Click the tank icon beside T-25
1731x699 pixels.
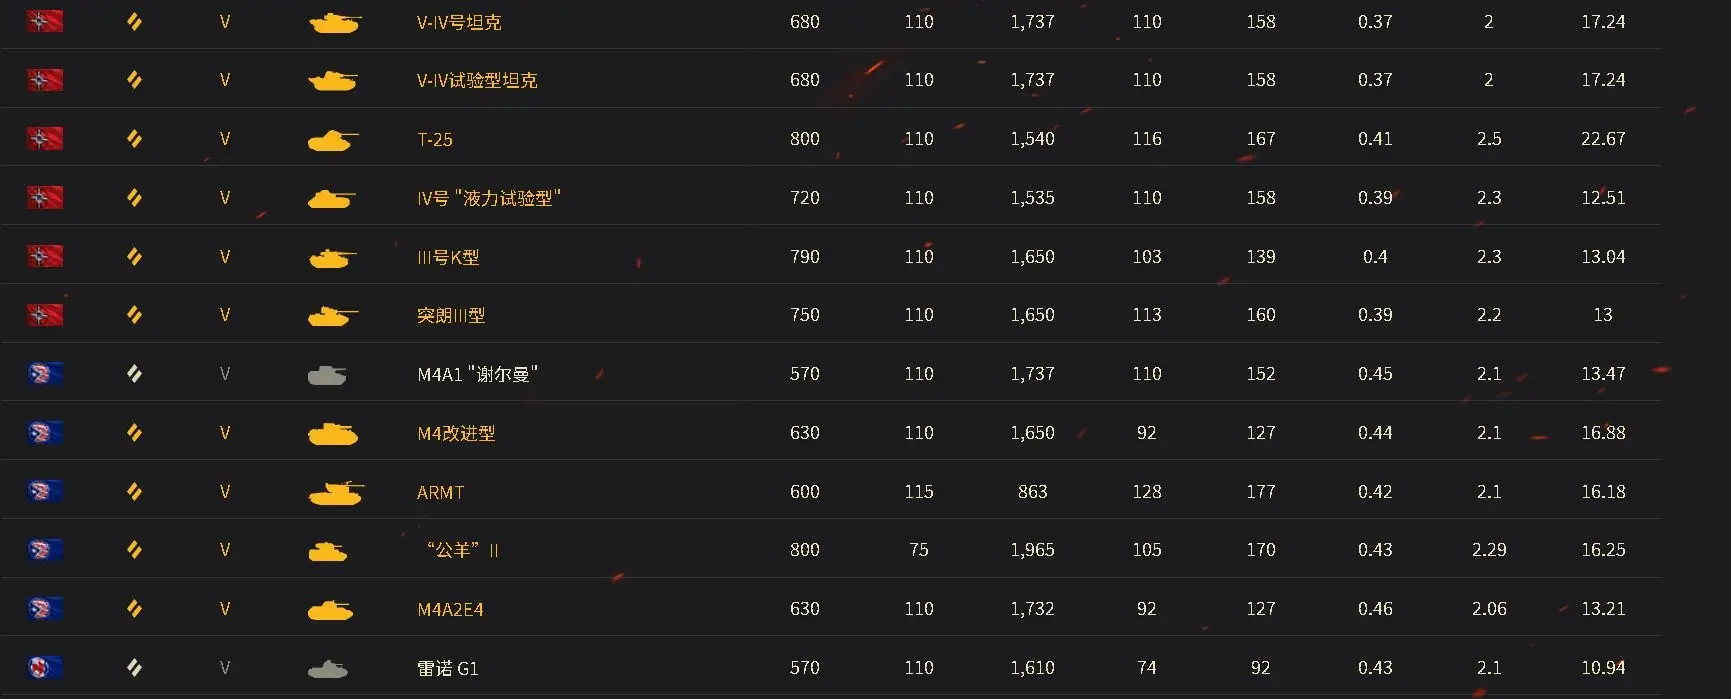click(331, 140)
